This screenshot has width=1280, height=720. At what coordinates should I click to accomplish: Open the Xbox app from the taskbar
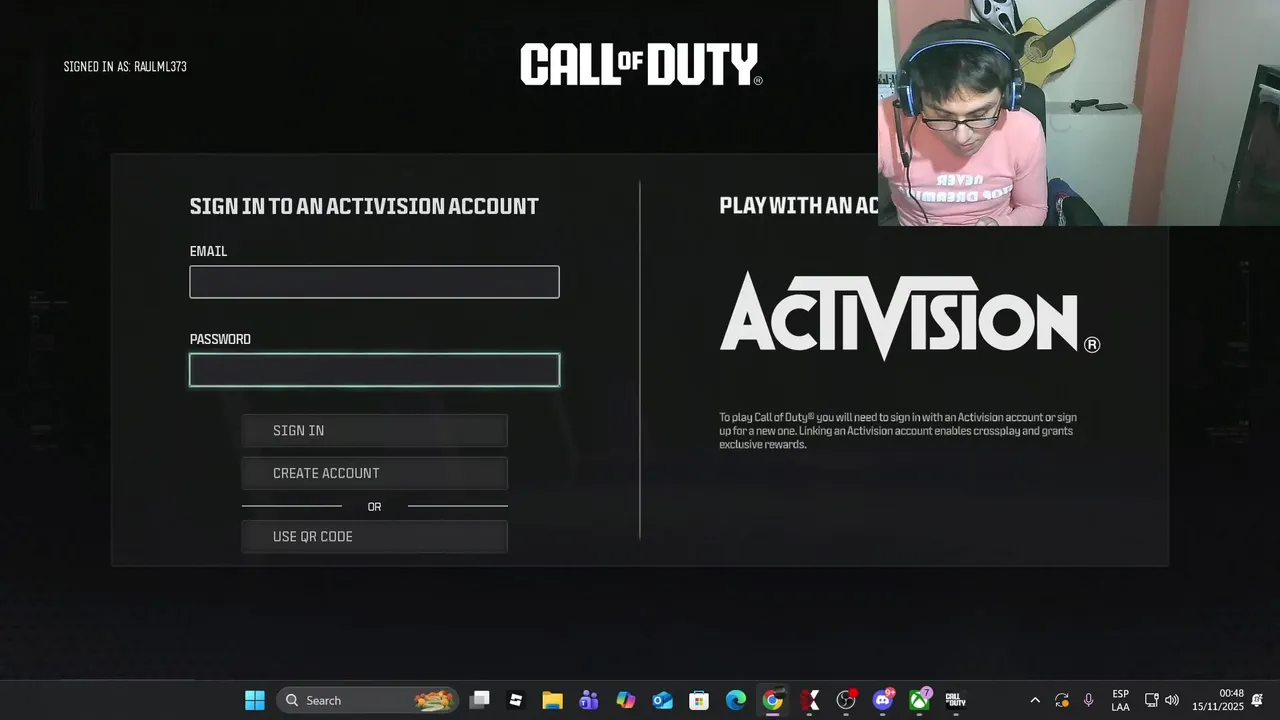919,700
